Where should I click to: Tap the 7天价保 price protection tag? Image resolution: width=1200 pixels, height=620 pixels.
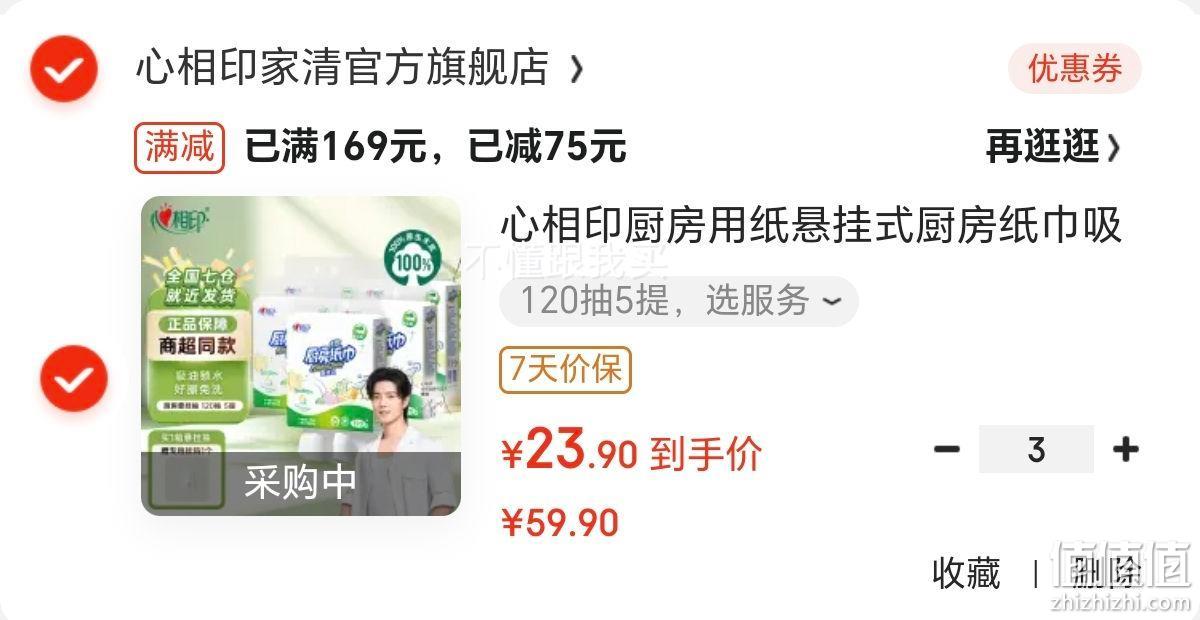click(565, 370)
